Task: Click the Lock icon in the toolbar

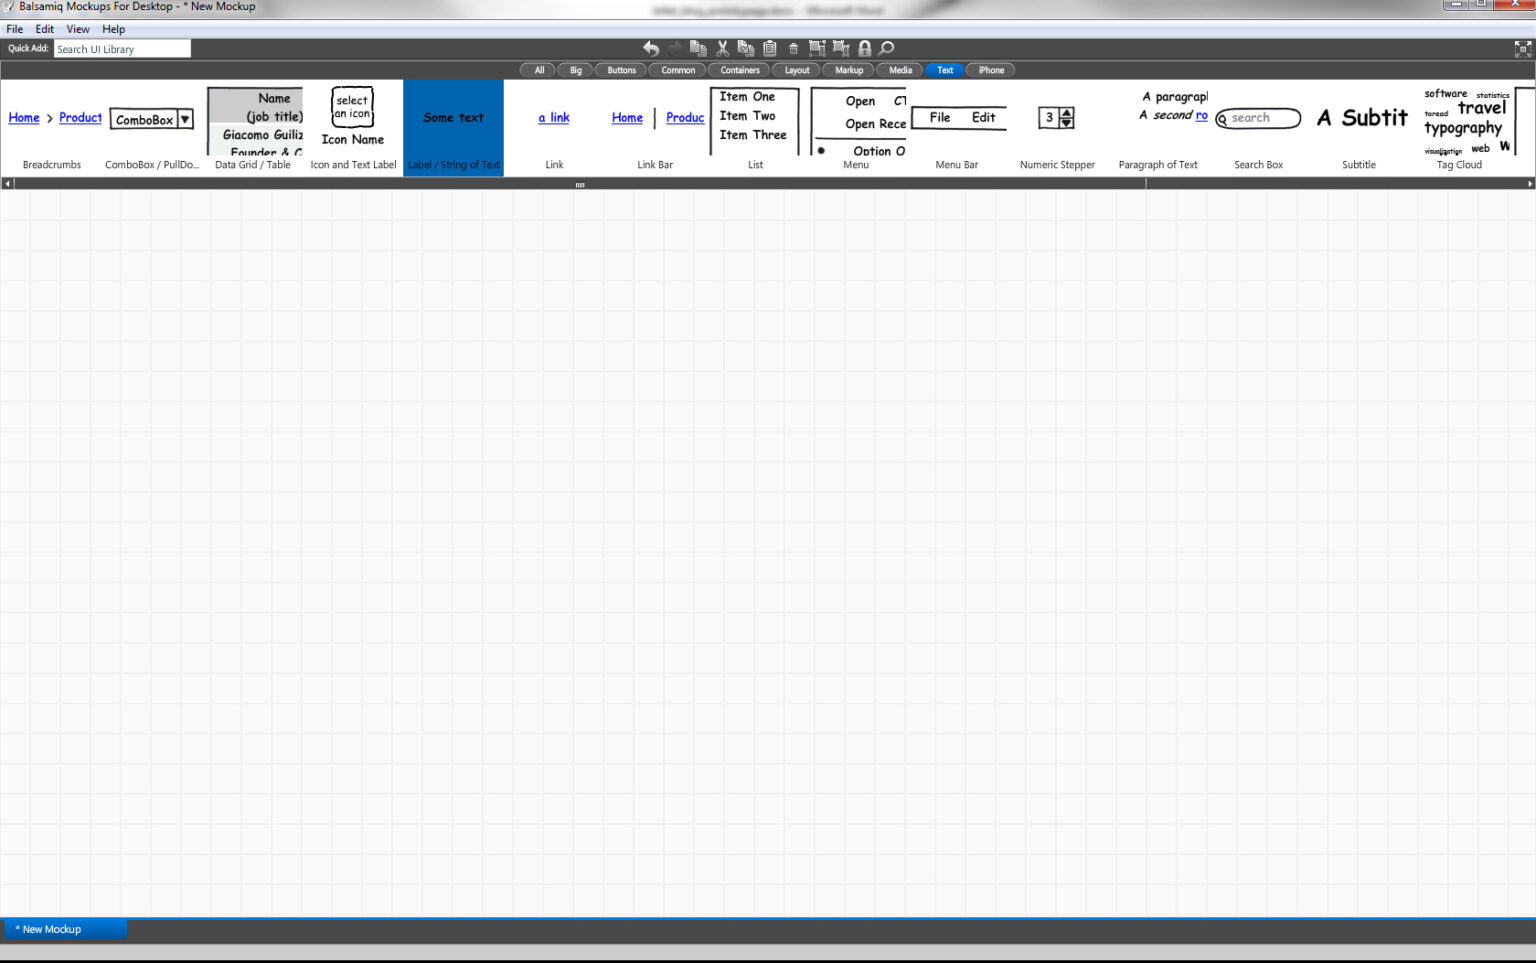Action: pyautogui.click(x=864, y=47)
